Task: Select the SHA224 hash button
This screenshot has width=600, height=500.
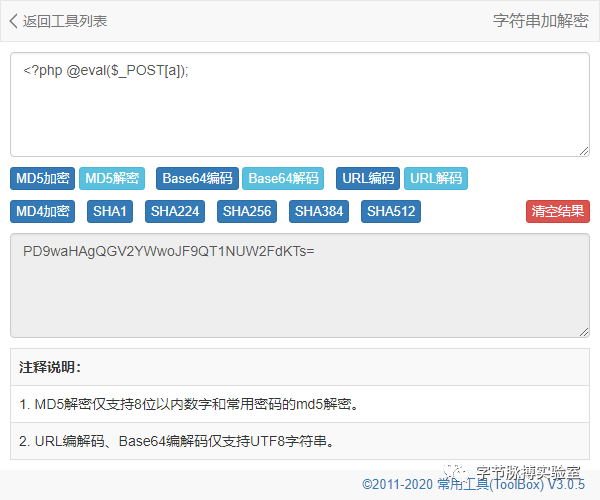Action: [174, 212]
